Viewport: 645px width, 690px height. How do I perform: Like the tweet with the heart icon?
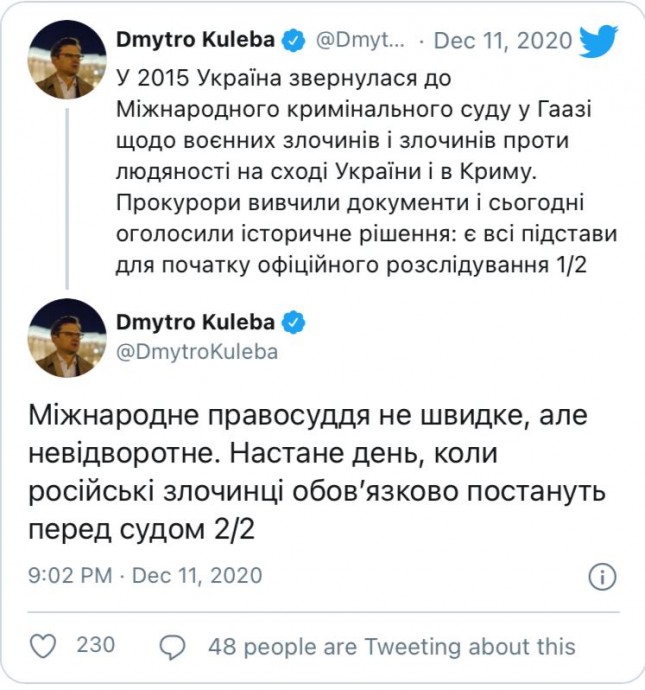point(43,646)
